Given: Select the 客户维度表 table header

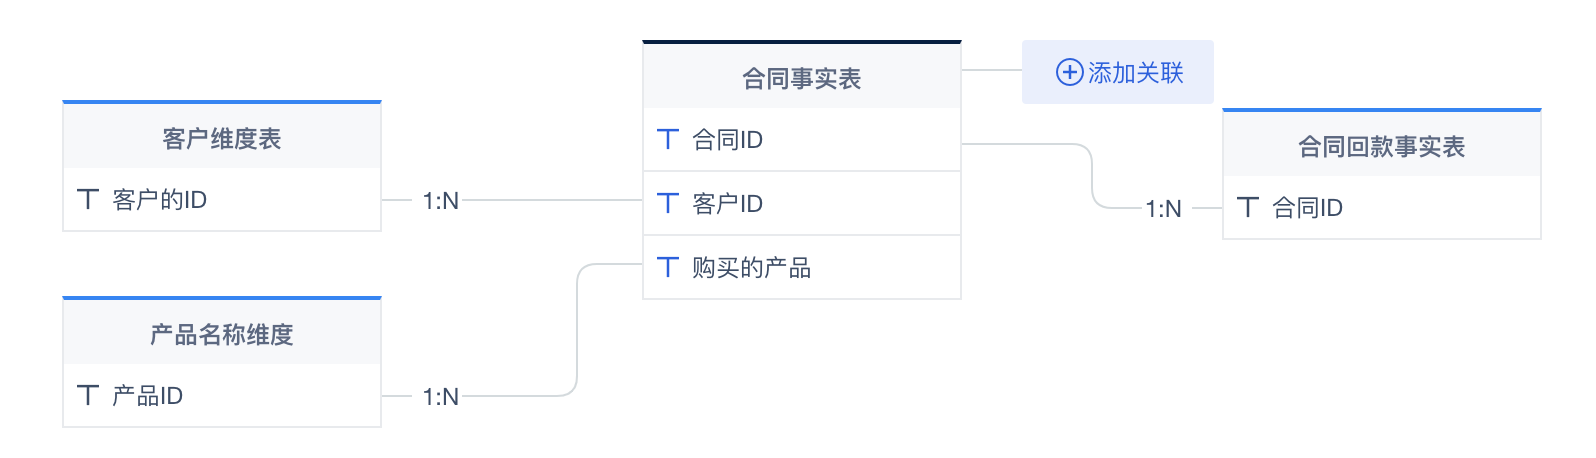Looking at the screenshot, I should (x=221, y=138).
